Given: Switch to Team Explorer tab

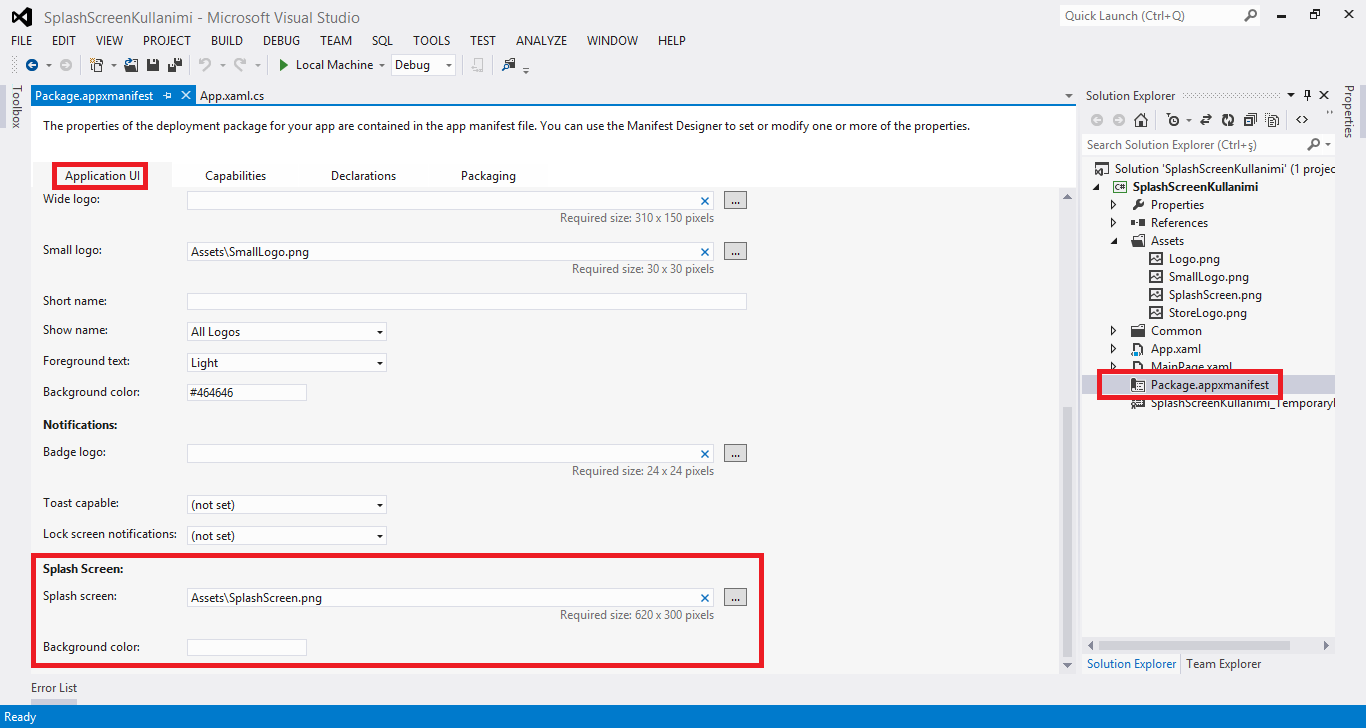Looking at the screenshot, I should pyautogui.click(x=1223, y=664).
